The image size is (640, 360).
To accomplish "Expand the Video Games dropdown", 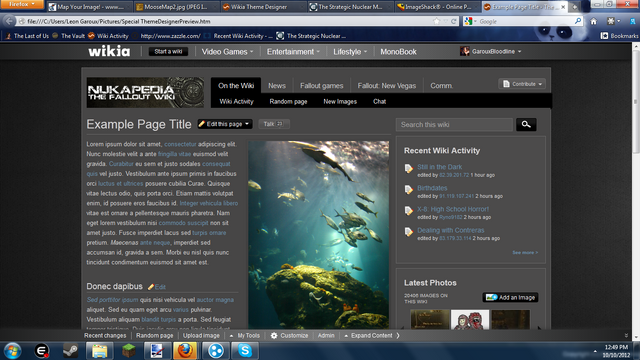I will (x=227, y=52).
